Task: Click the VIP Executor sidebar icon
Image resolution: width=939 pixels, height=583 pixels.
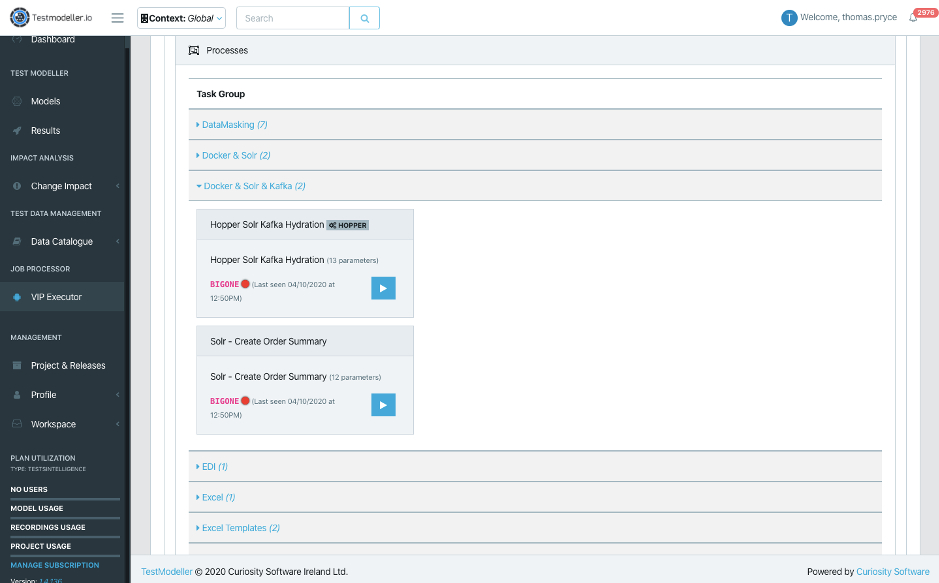Action: click(x=17, y=297)
